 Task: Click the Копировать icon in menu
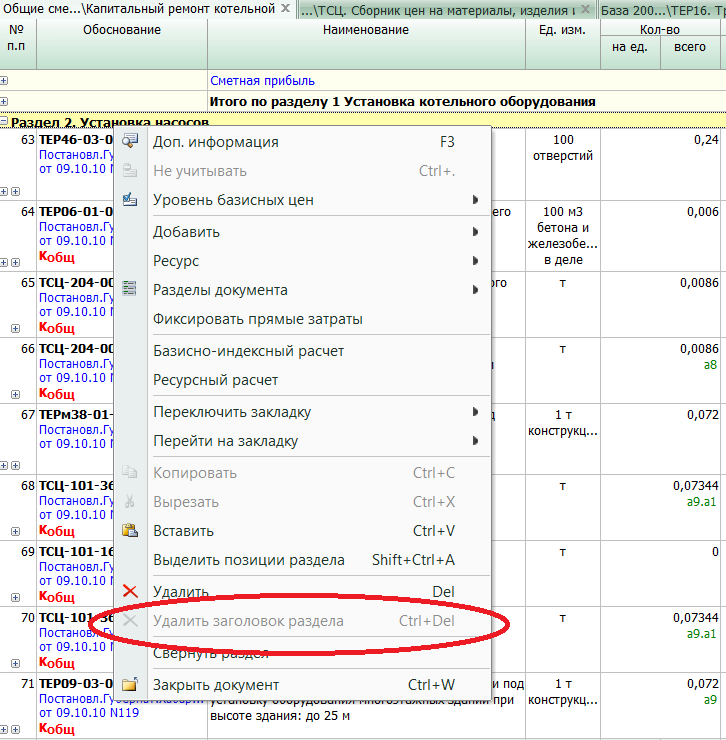(x=129, y=473)
